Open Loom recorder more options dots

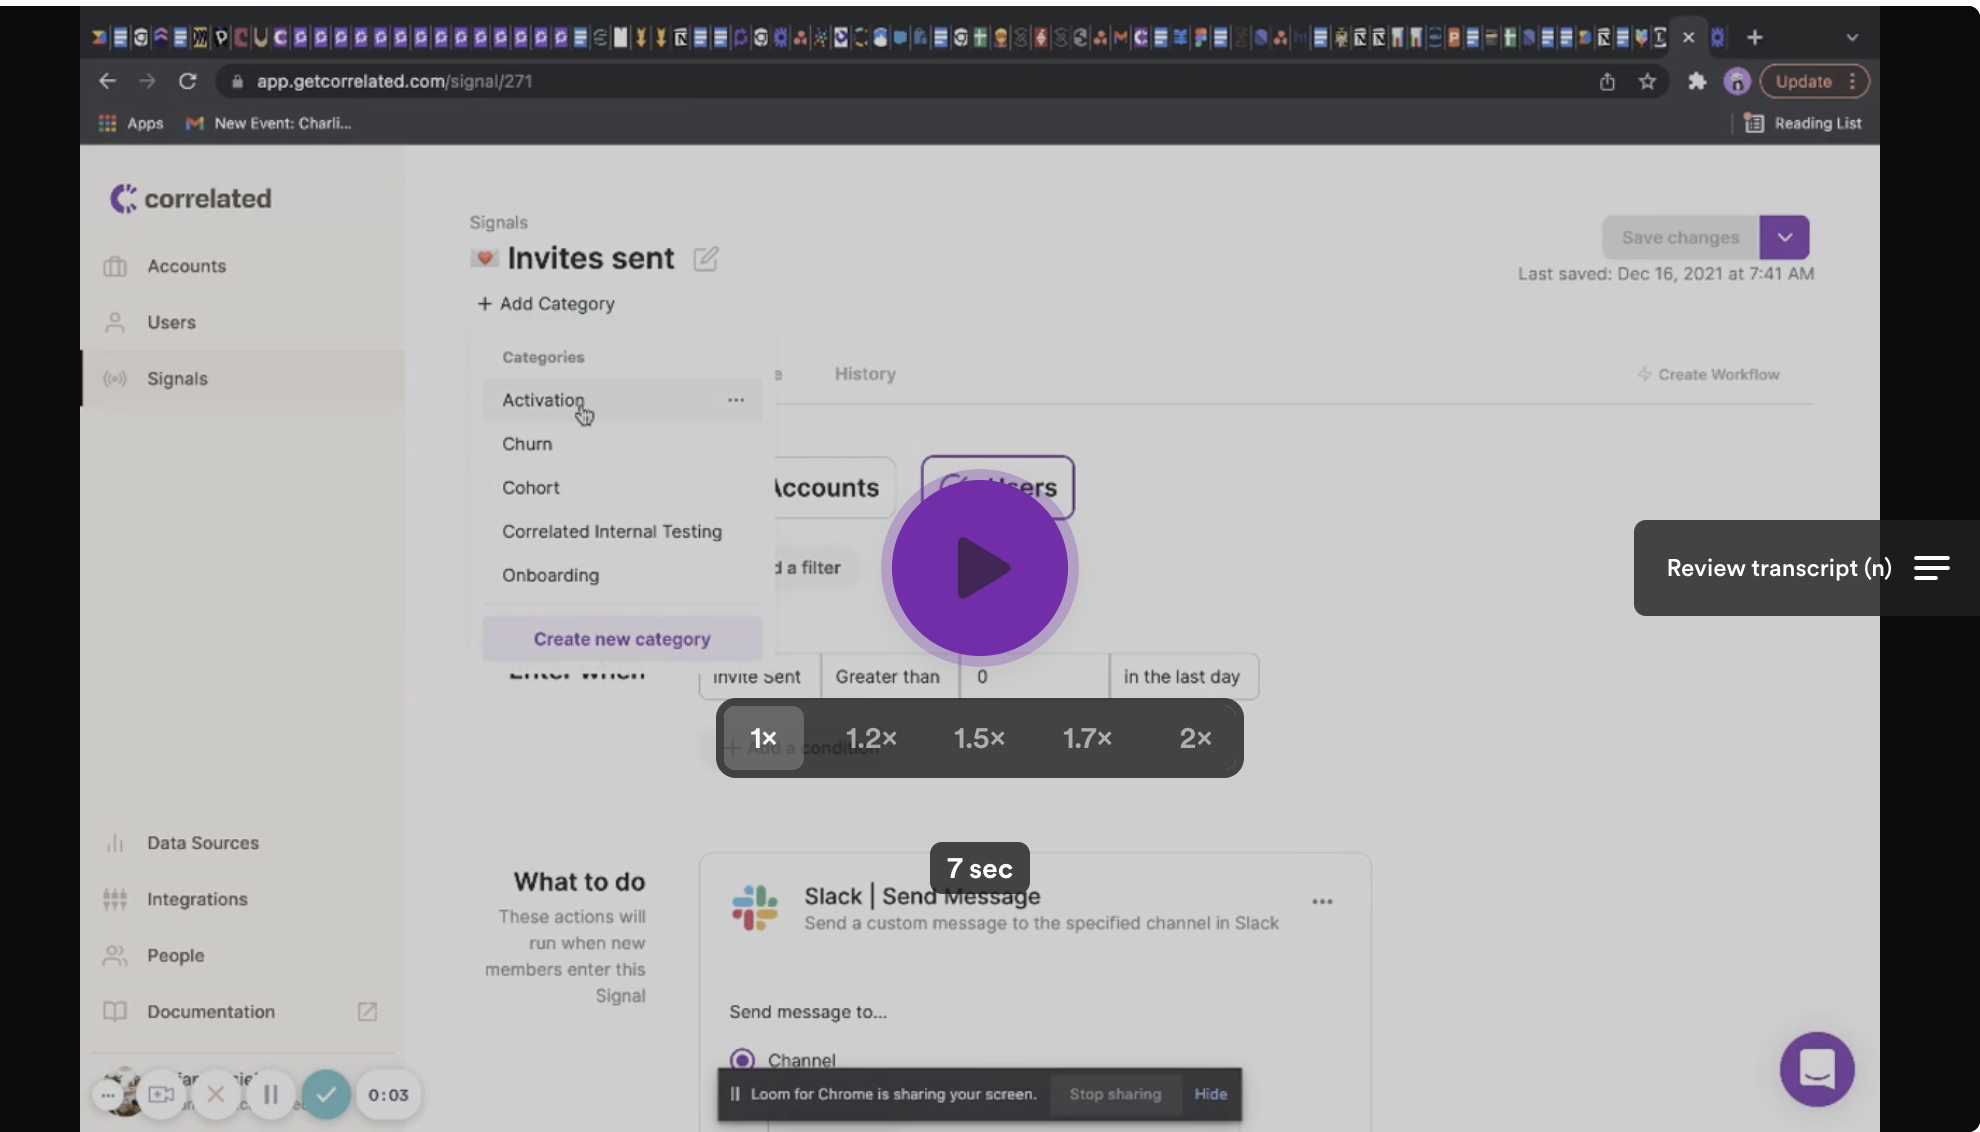point(107,1095)
